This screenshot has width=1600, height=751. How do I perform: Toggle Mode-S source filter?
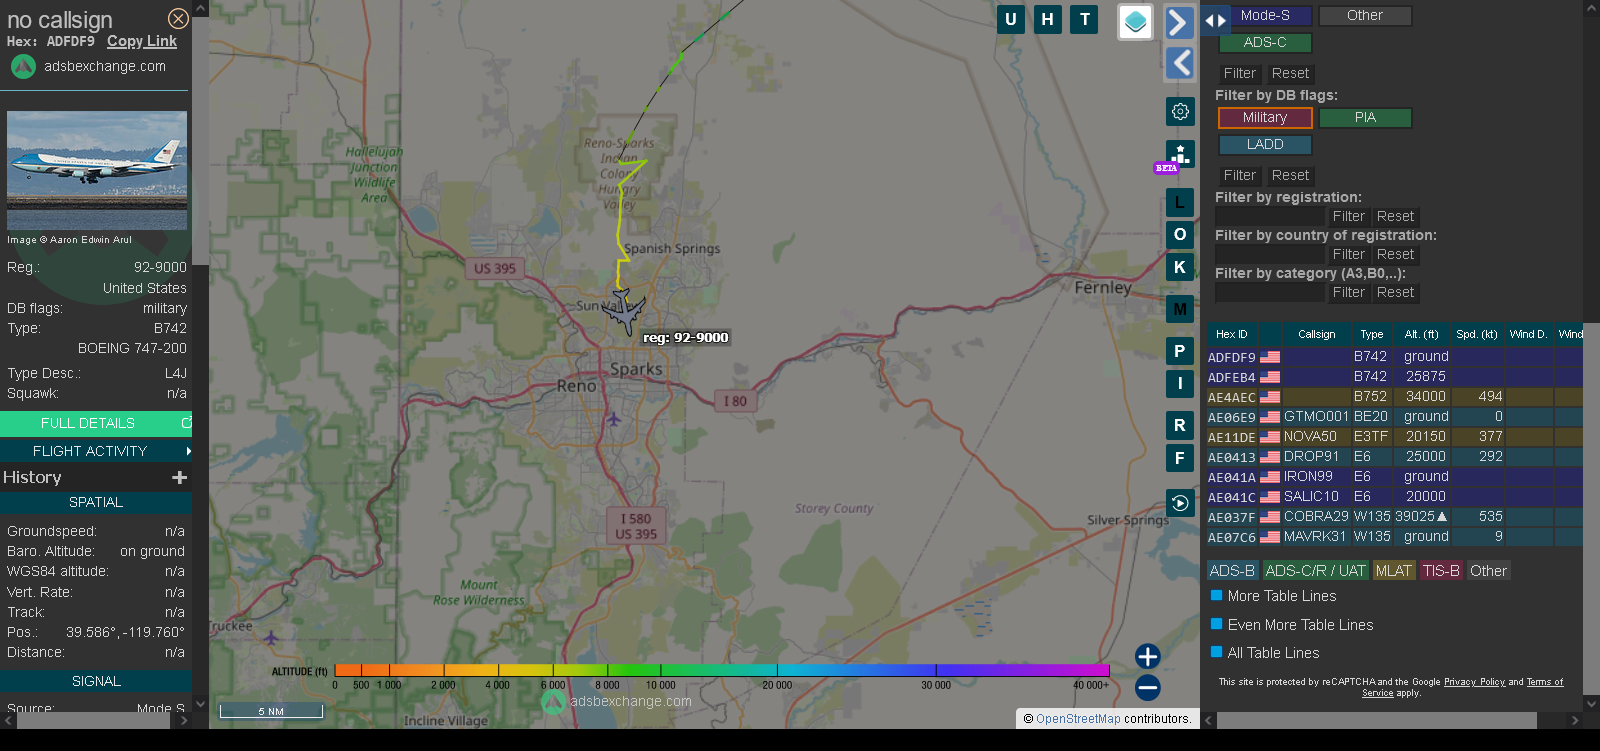tap(1265, 16)
